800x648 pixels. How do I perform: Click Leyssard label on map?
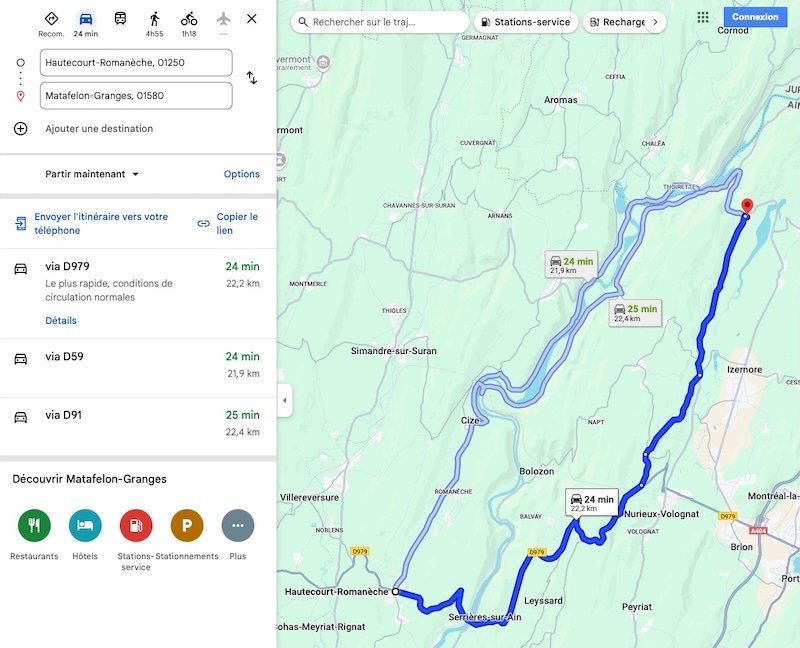543,601
